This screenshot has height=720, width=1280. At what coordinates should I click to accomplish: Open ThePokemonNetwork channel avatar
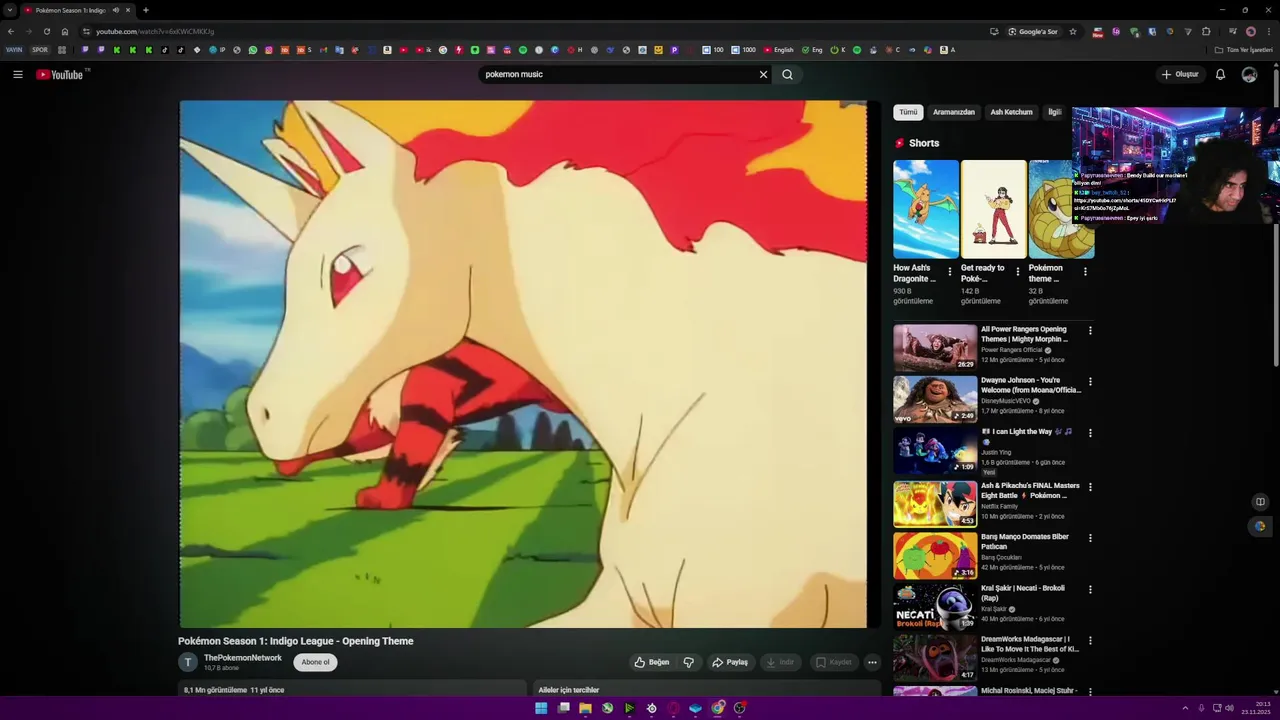click(188, 662)
